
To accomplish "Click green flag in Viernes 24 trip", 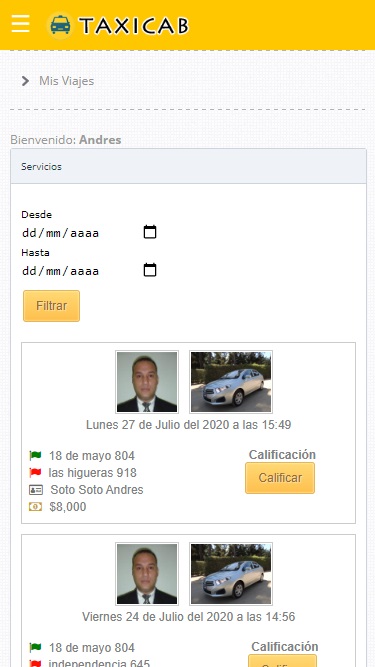I will (x=35, y=648).
